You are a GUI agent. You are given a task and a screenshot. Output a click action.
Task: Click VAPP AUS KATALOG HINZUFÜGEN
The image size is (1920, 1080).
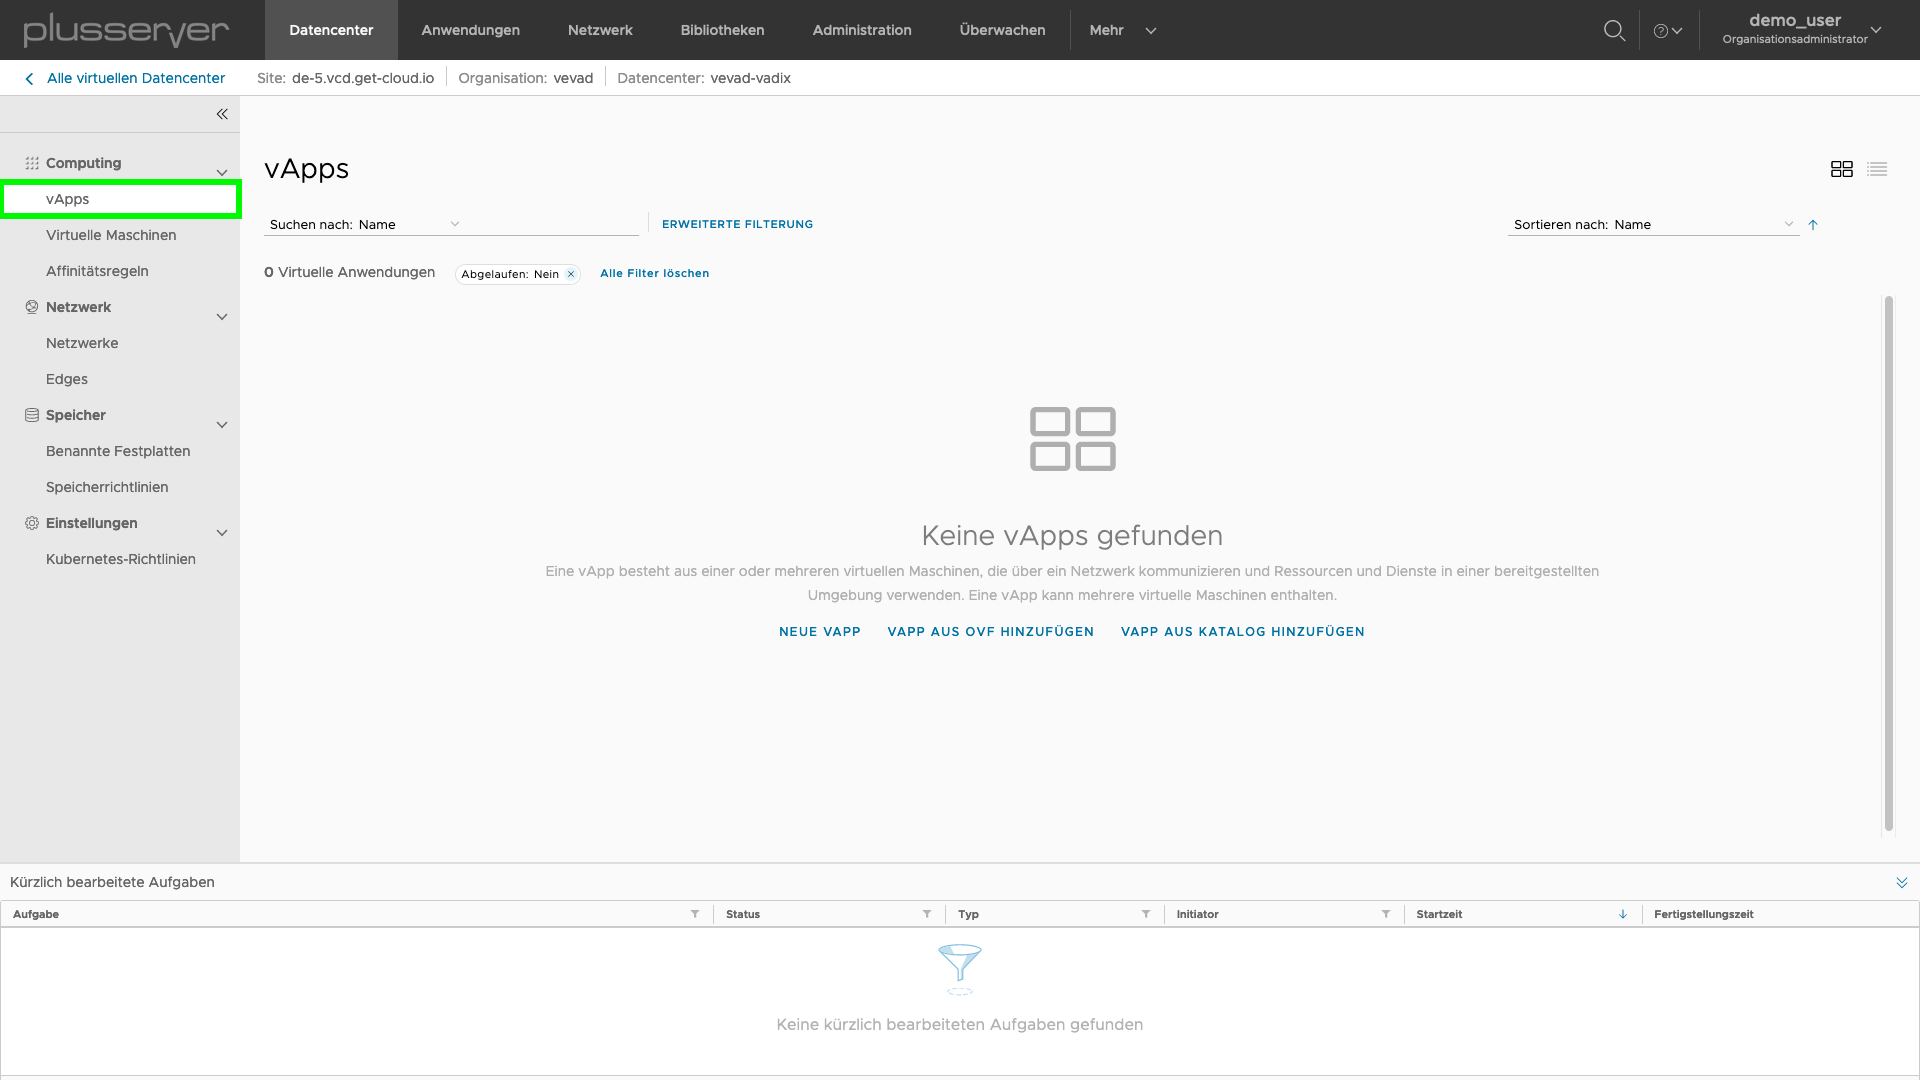click(x=1242, y=632)
